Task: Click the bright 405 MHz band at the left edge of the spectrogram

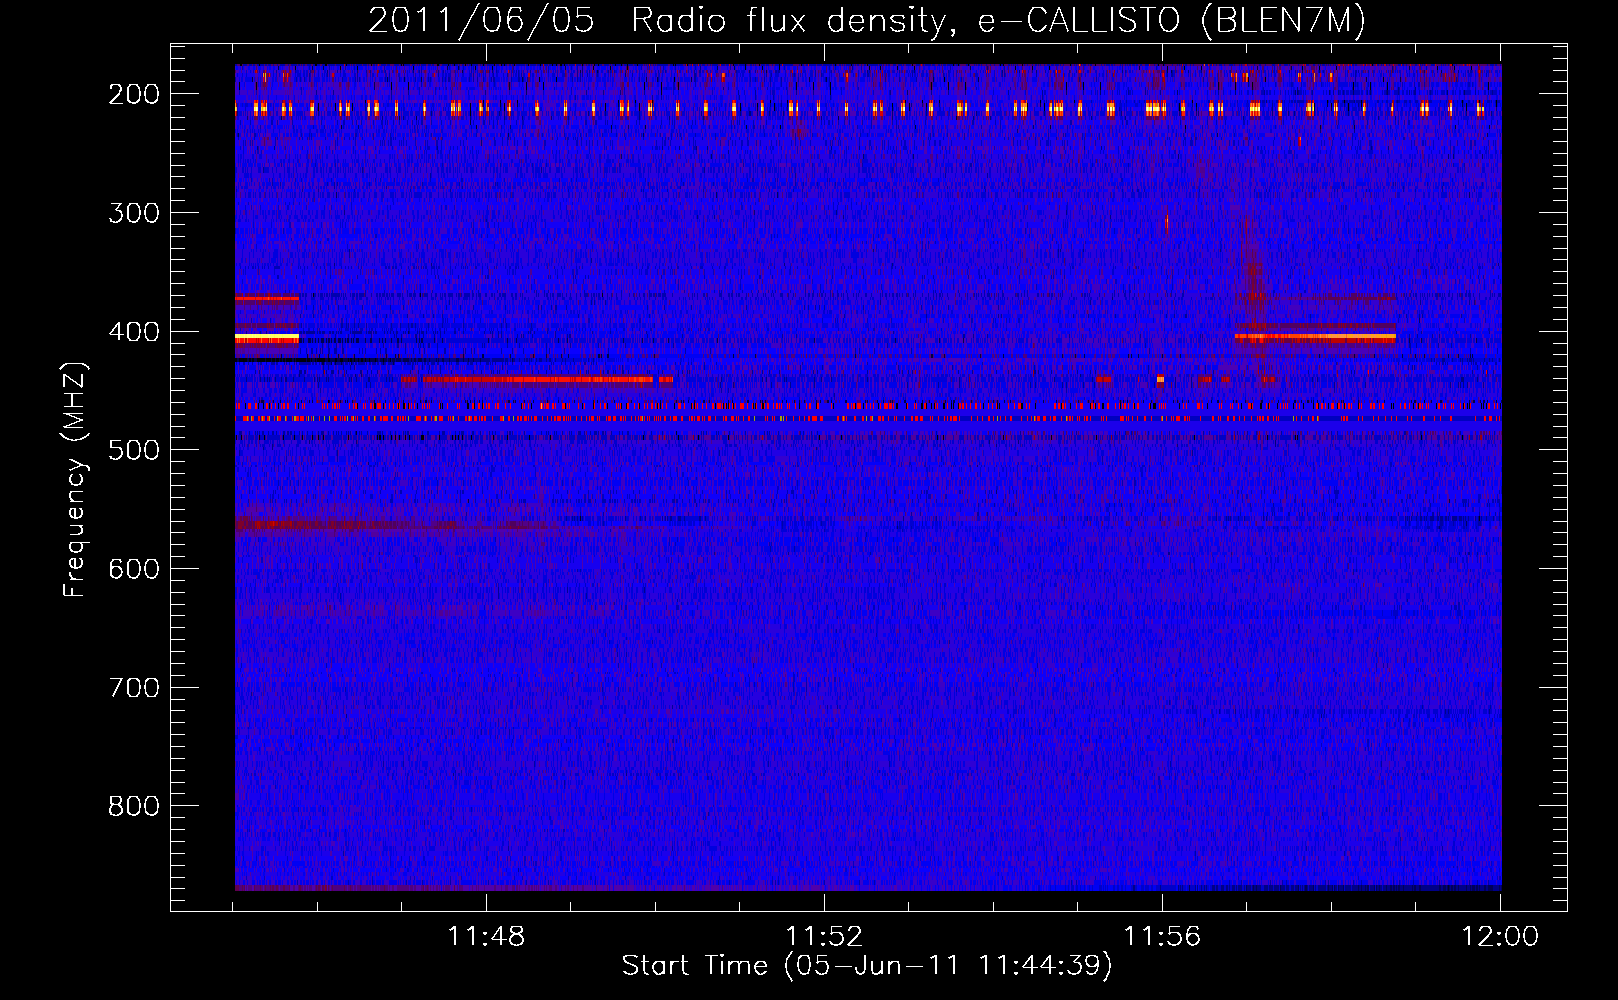Action: [267, 339]
